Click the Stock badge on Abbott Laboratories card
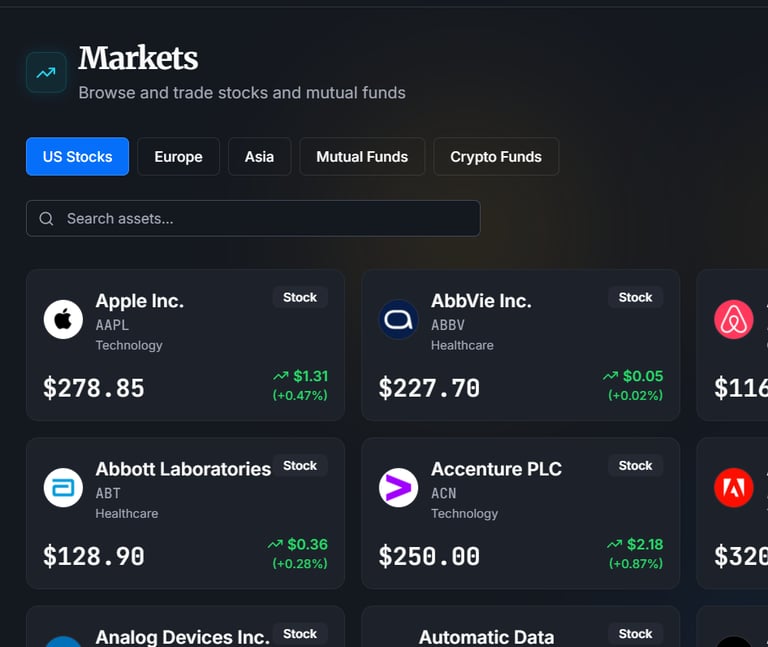This screenshot has height=647, width=768. click(300, 465)
